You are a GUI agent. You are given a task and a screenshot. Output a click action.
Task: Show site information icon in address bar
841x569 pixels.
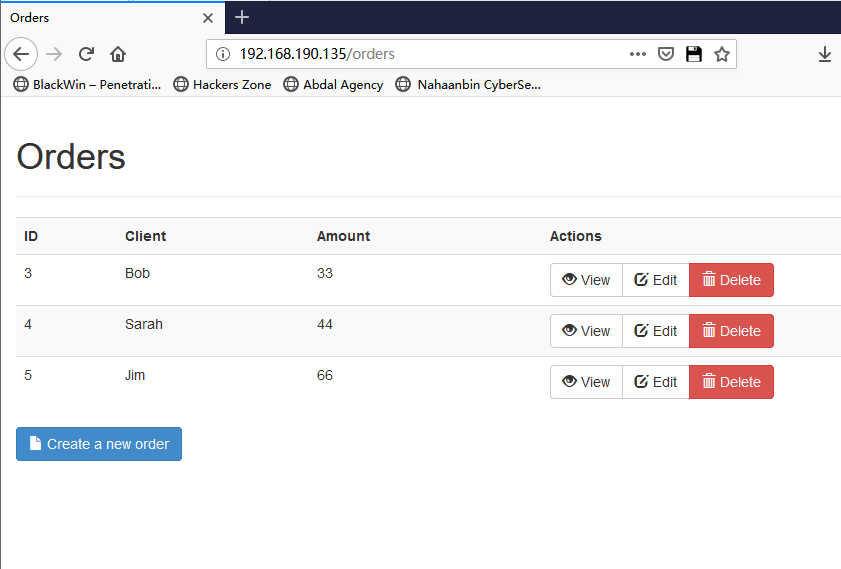tap(223, 54)
